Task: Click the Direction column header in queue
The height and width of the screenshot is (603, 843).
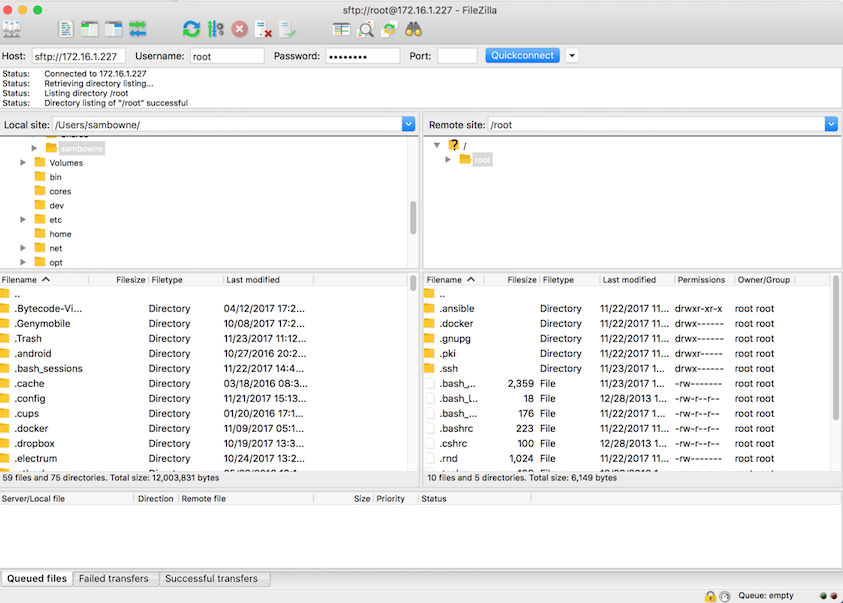Action: click(156, 498)
